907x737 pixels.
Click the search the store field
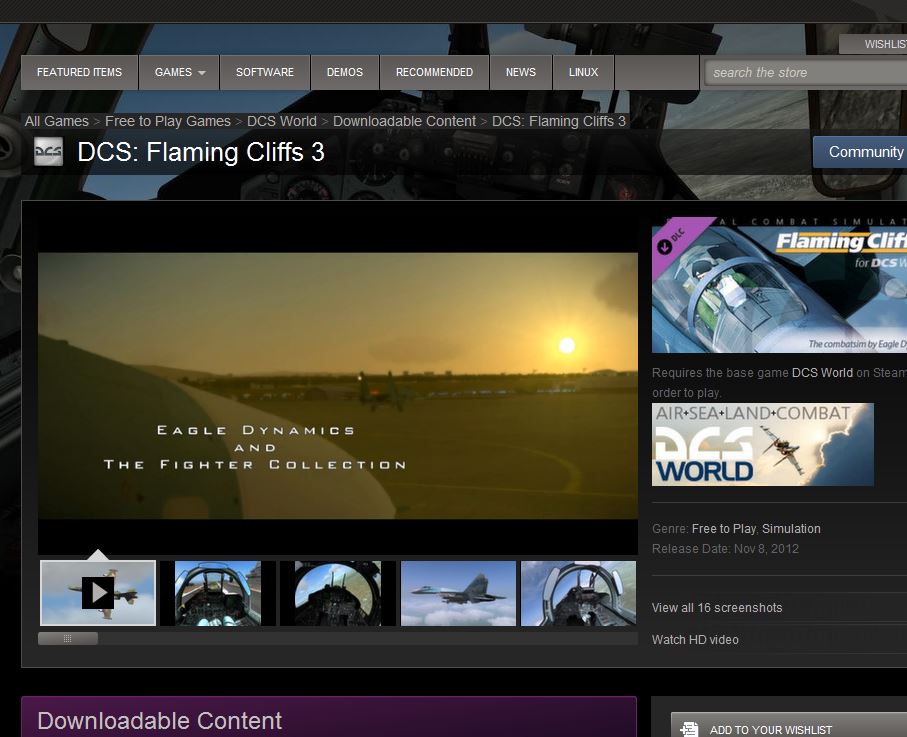806,73
